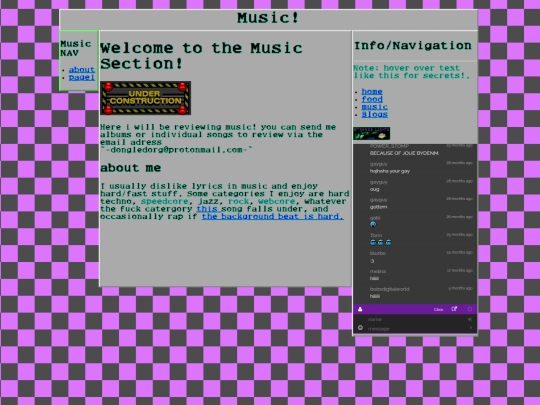Open 'the background beat is hard.' link
This screenshot has height=405, width=540.
272,216
